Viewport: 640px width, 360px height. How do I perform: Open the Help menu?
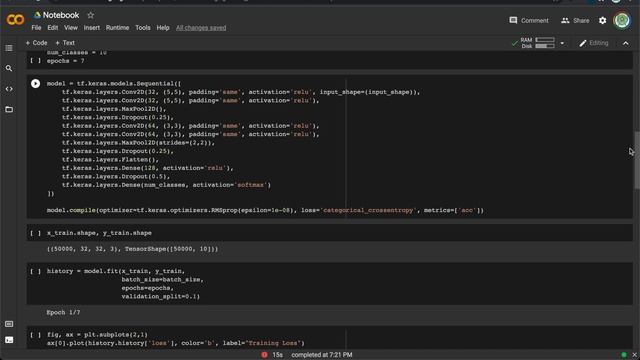click(x=163, y=28)
